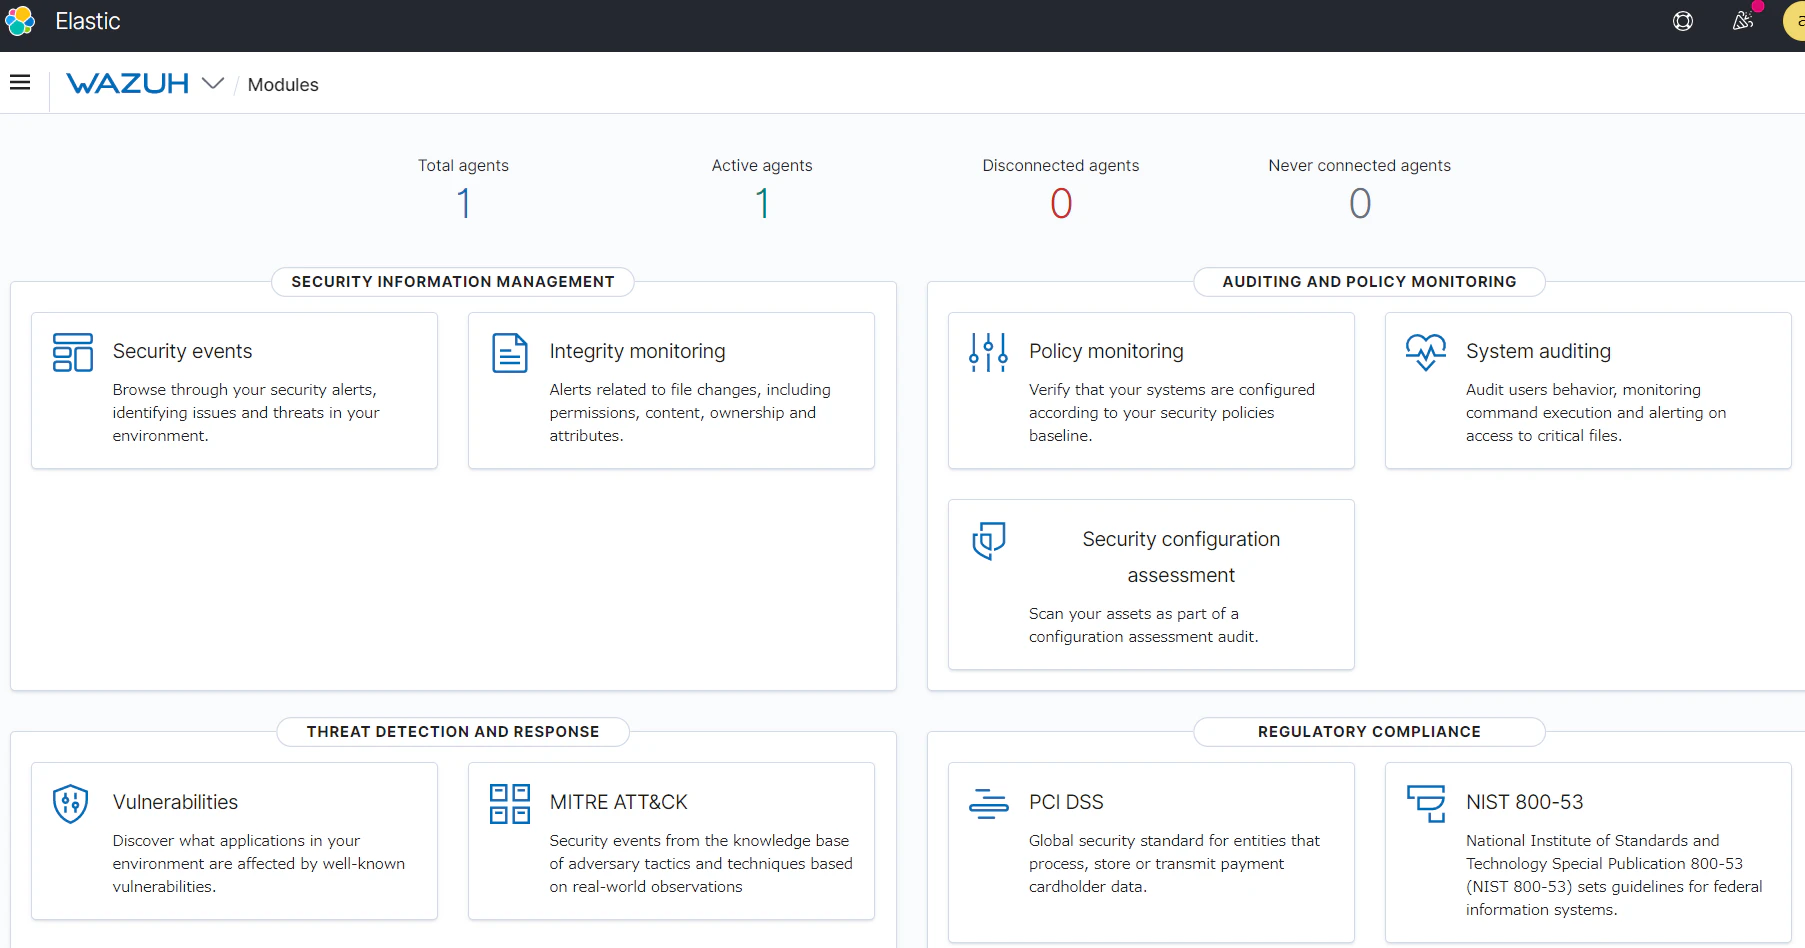
Task: Click the 'Scan your assets' description text
Action: [x=1144, y=625]
